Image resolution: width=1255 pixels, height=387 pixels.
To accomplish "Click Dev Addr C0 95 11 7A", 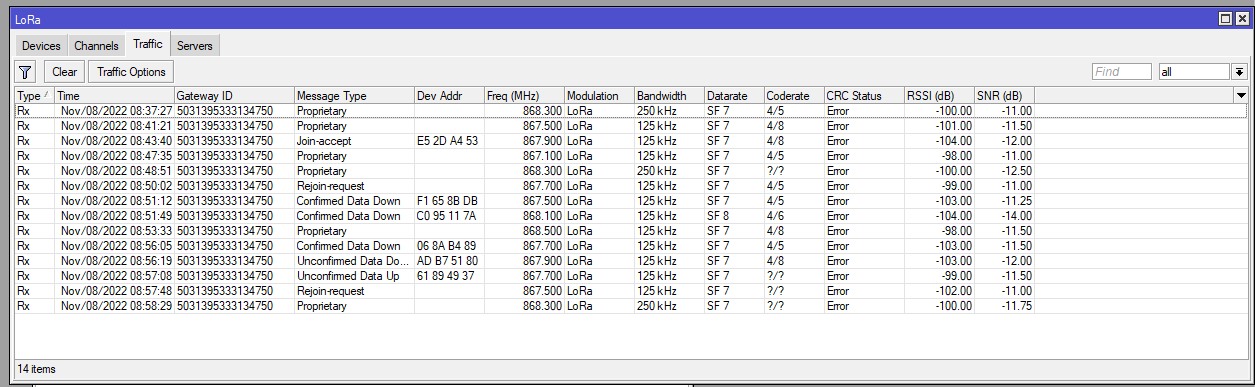I will (447, 216).
